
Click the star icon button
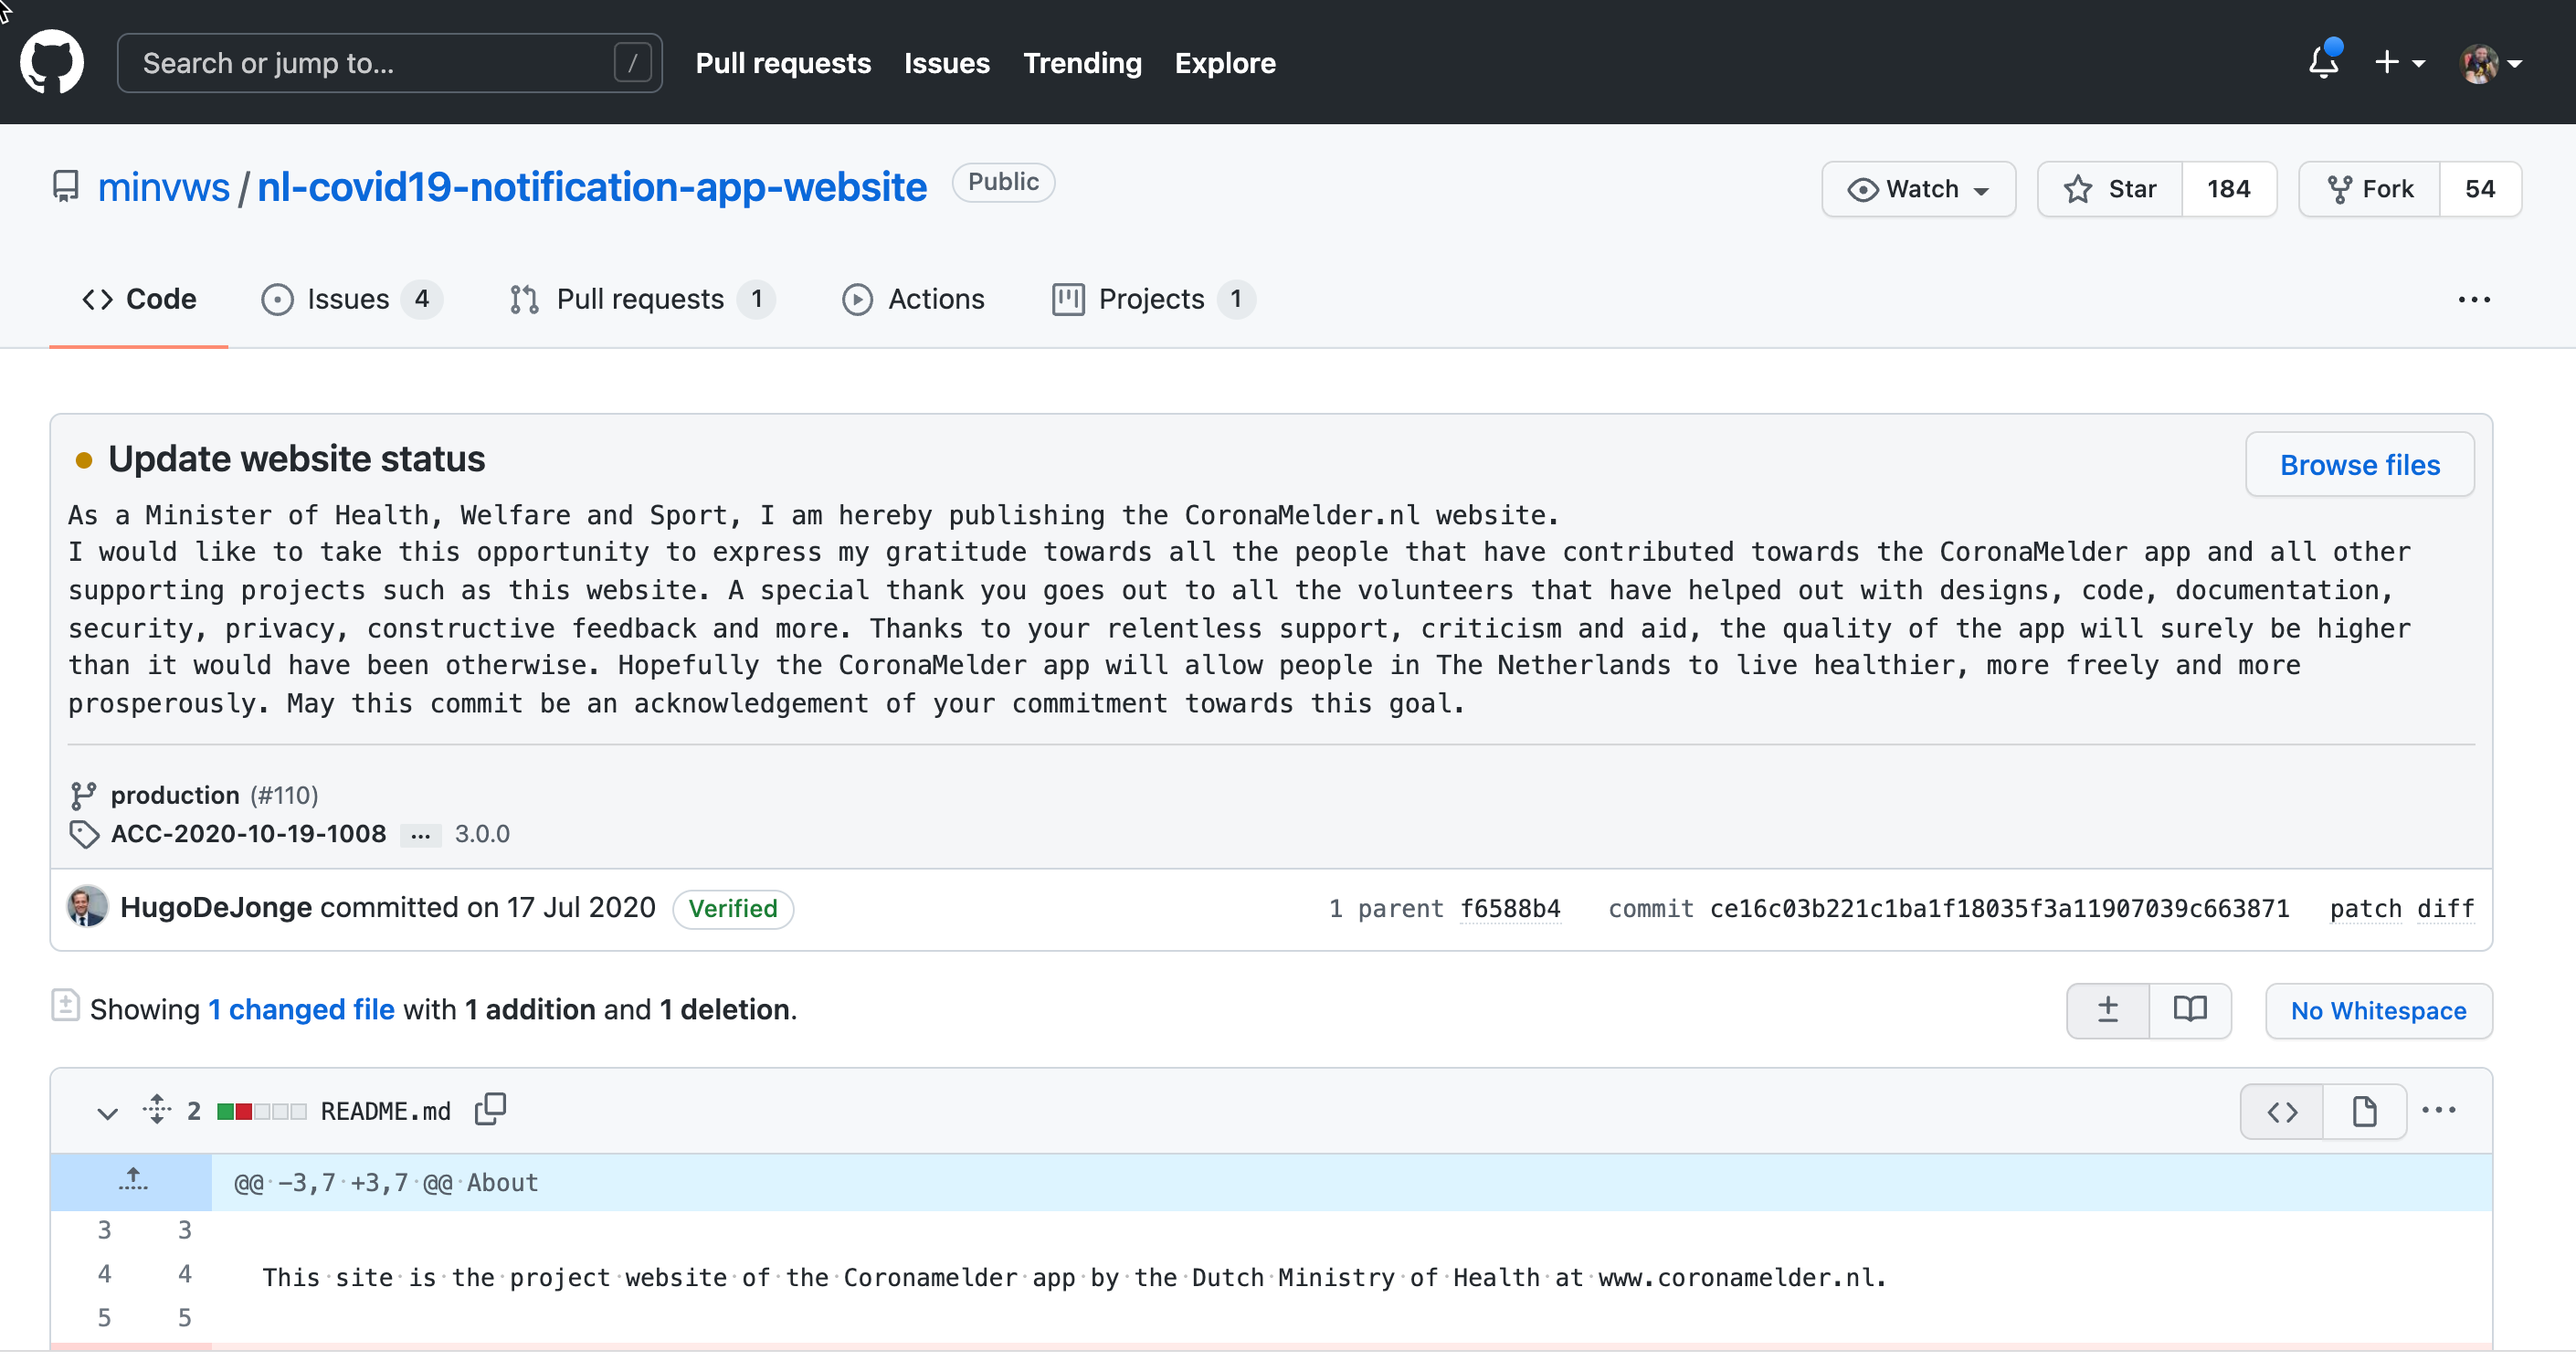click(2110, 189)
